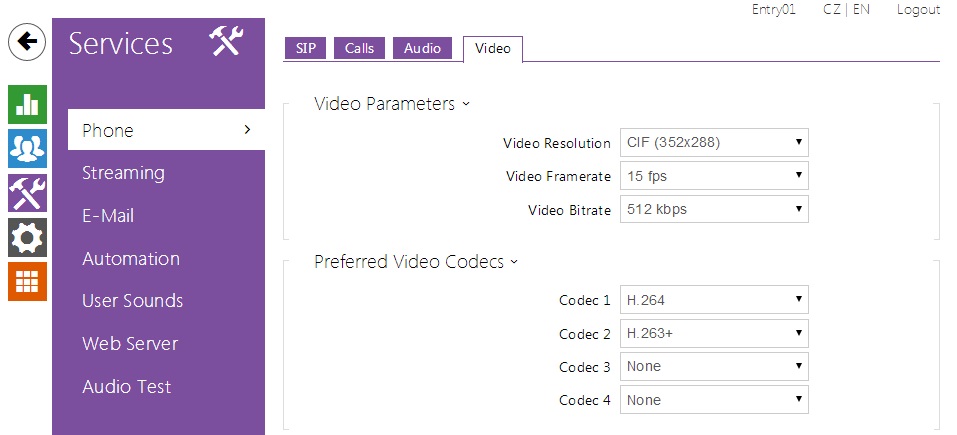Click the back arrow icon
Screen dimensions: 957x435
point(27,42)
